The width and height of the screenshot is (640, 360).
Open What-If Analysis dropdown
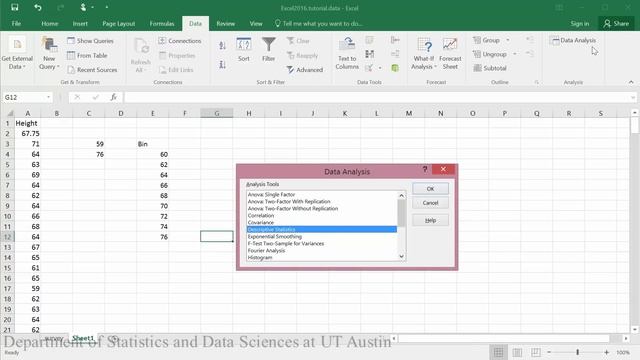(424, 53)
